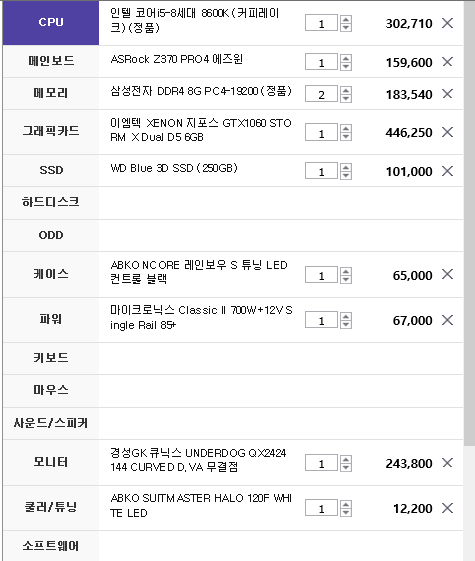This screenshot has width=475, height=561.
Task: Select the CPU category tab
Action: (x=51, y=23)
